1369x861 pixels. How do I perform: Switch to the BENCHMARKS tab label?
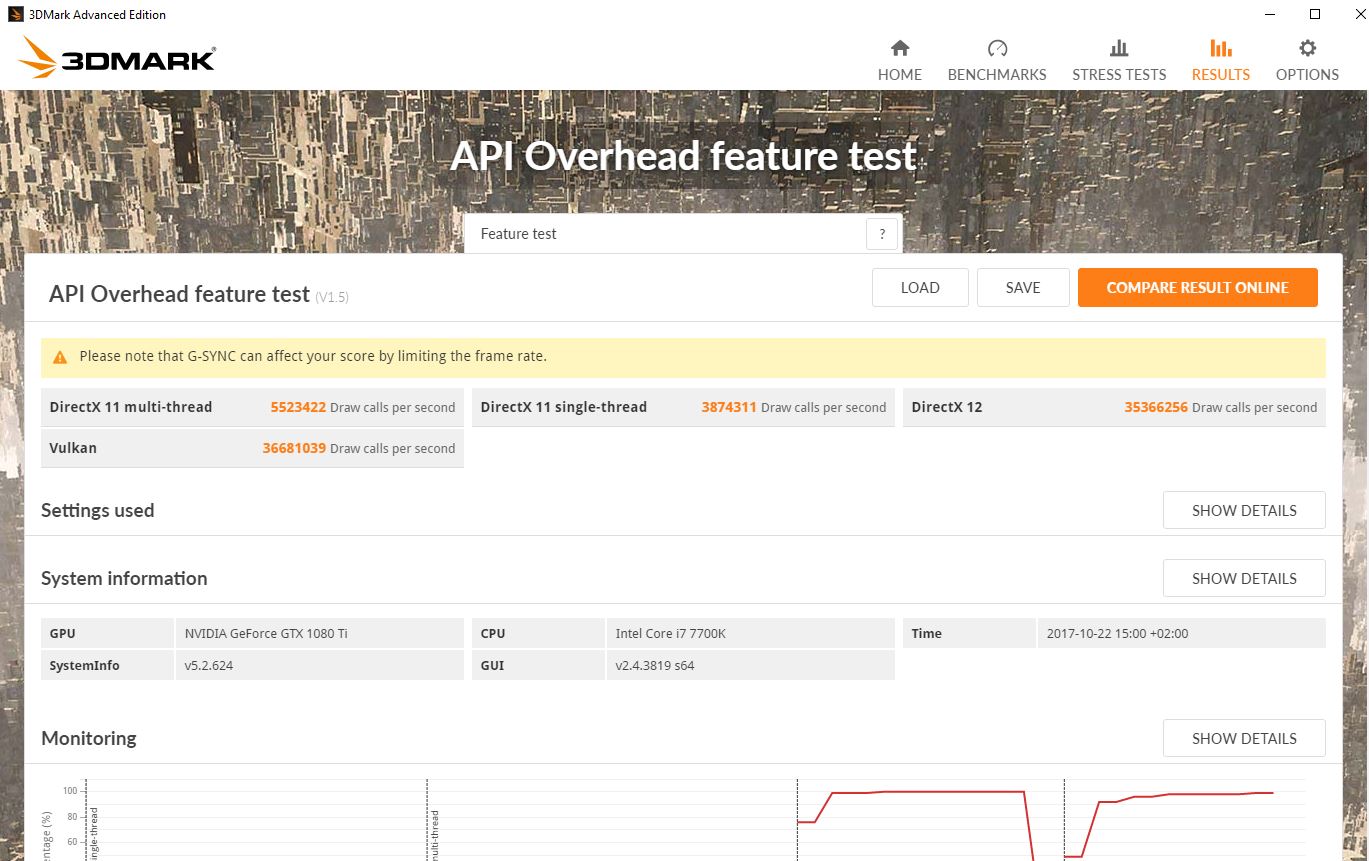pos(997,75)
